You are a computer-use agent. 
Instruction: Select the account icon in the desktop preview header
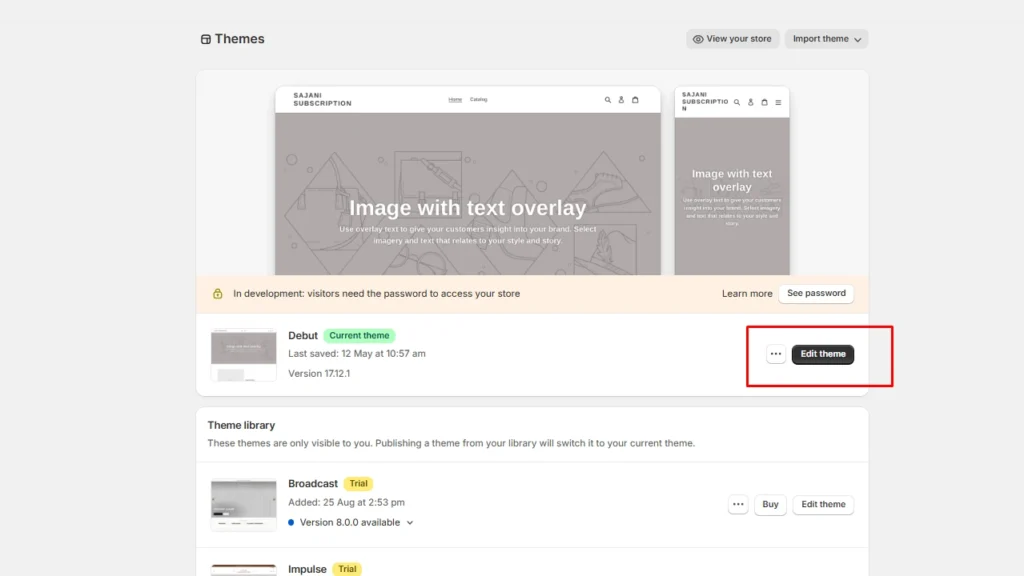coord(621,100)
